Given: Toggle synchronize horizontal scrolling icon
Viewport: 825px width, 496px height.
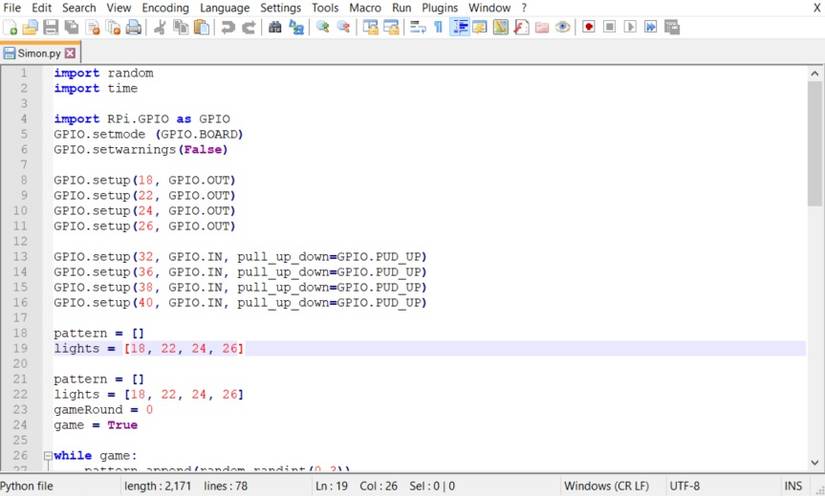Looking at the screenshot, I should pos(391,27).
